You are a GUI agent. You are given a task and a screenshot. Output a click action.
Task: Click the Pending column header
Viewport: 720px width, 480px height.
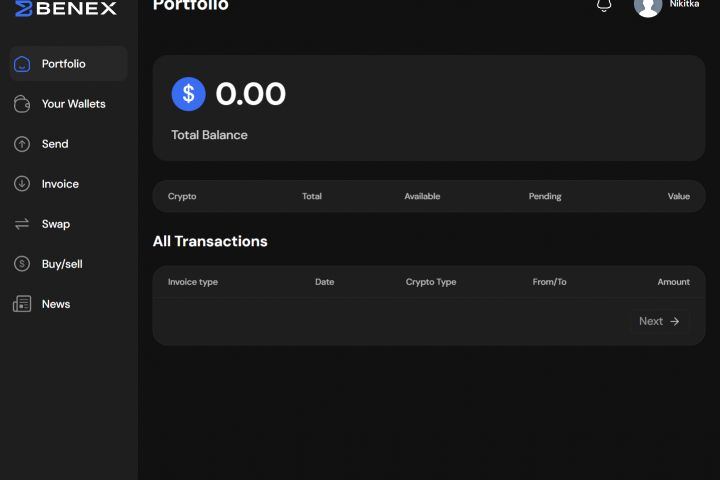(x=545, y=196)
